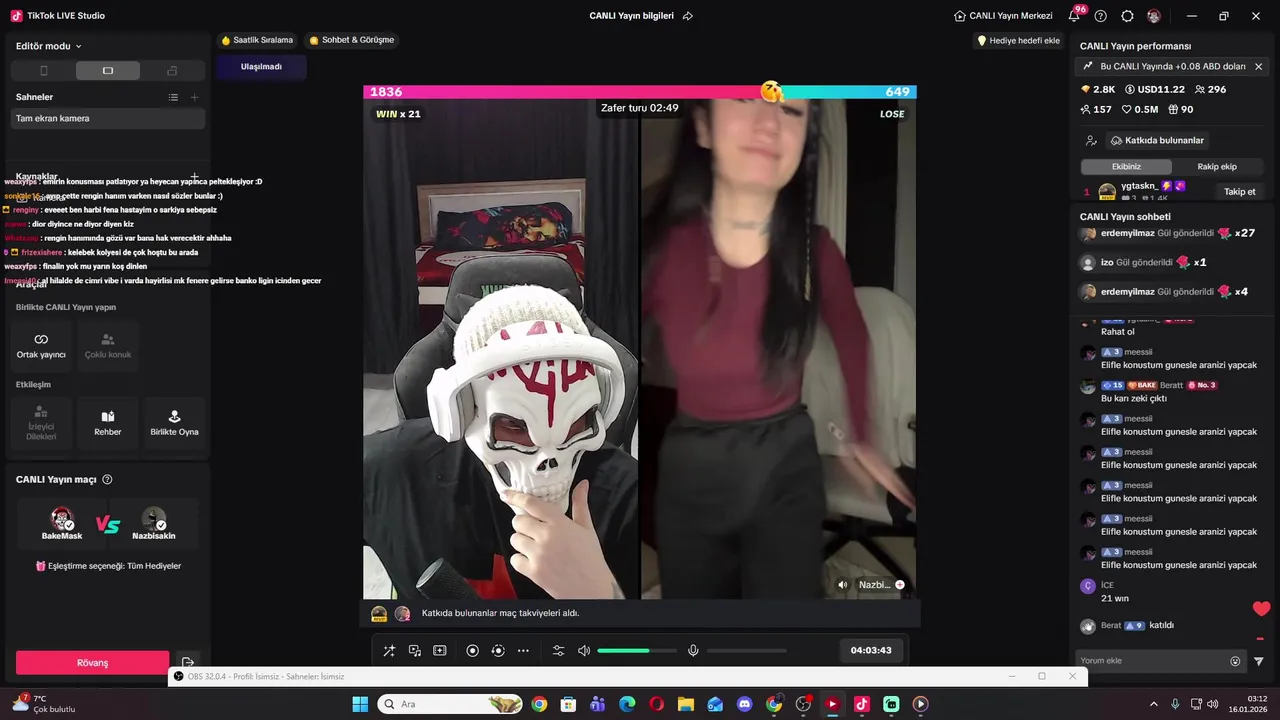Open Discord from the taskbar
Viewport: 1280px width, 720px height.
744,704
